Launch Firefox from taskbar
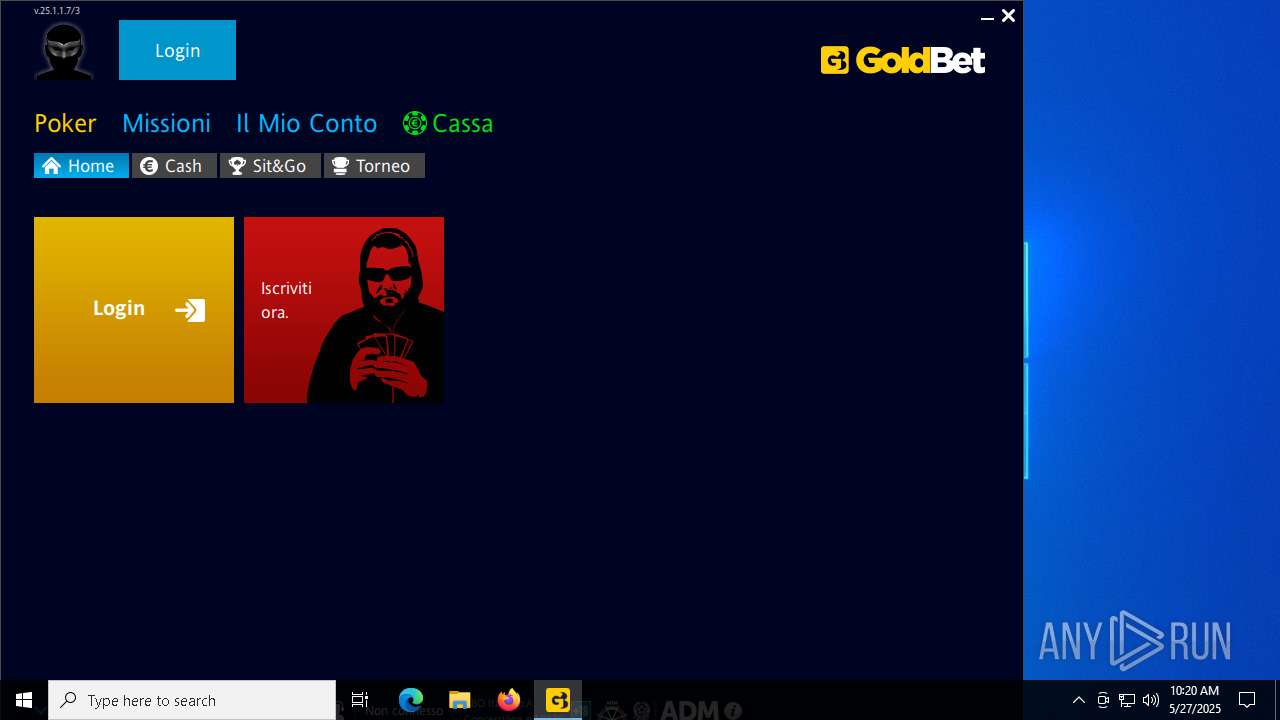This screenshot has height=720, width=1280. [x=509, y=700]
